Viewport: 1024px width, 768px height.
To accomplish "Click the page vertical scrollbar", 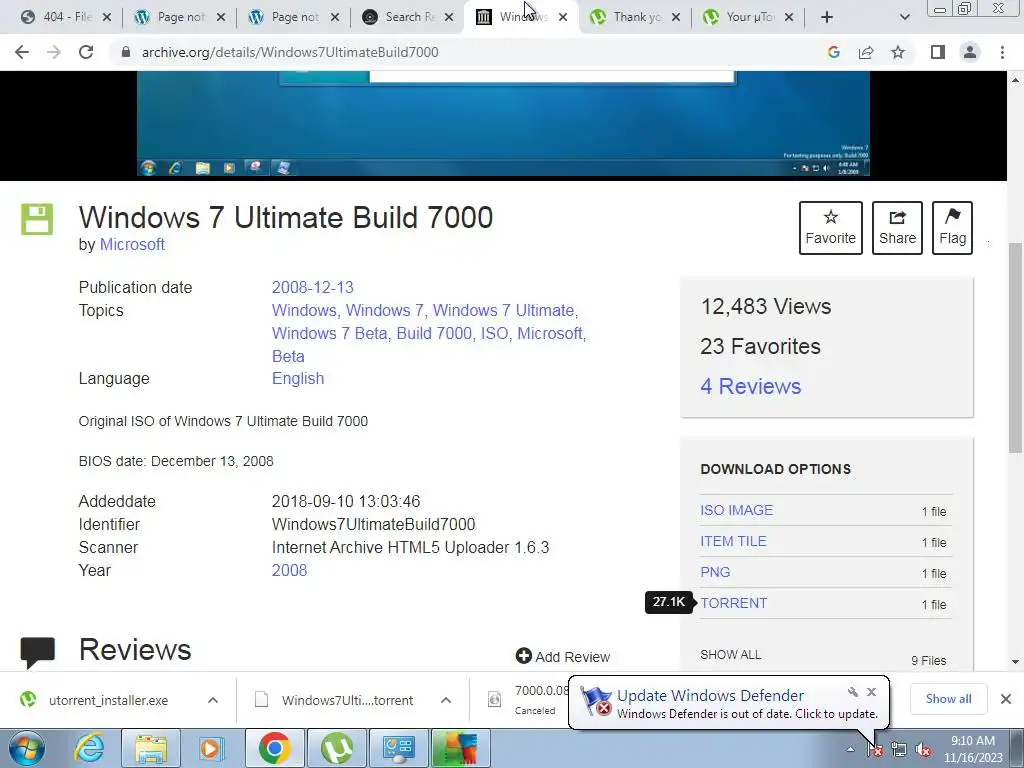I will (x=1015, y=346).
